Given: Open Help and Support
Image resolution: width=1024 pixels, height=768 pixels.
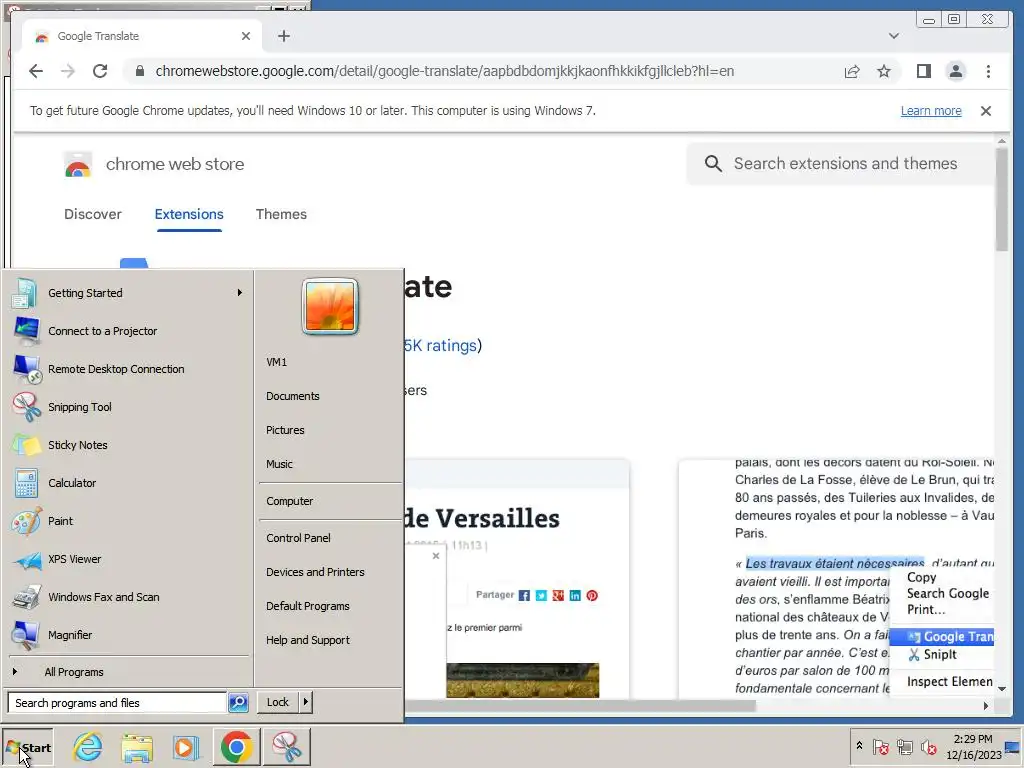Looking at the screenshot, I should coord(308,640).
